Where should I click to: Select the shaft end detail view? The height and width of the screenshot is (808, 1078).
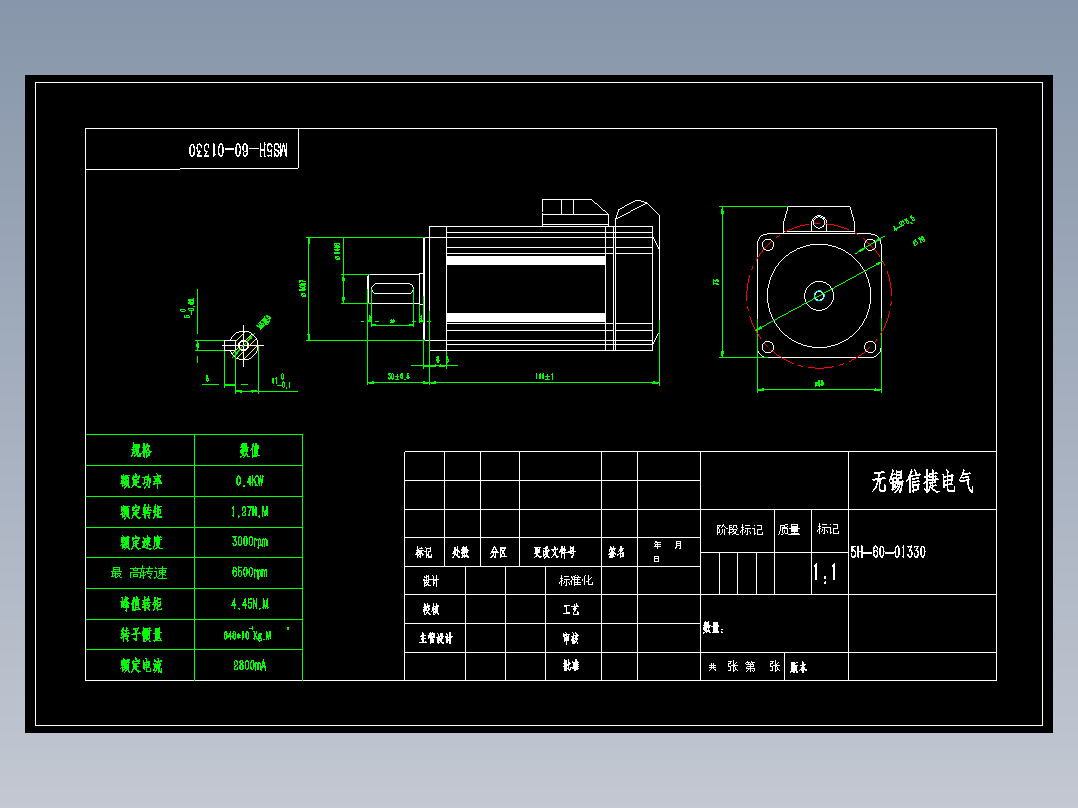coord(243,345)
